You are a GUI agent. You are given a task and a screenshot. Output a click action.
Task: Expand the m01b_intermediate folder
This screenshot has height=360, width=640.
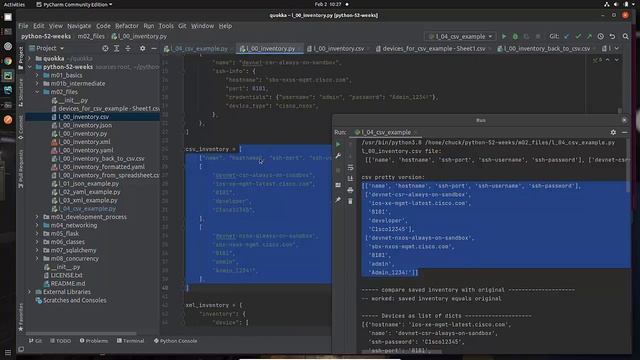[x=37, y=83]
